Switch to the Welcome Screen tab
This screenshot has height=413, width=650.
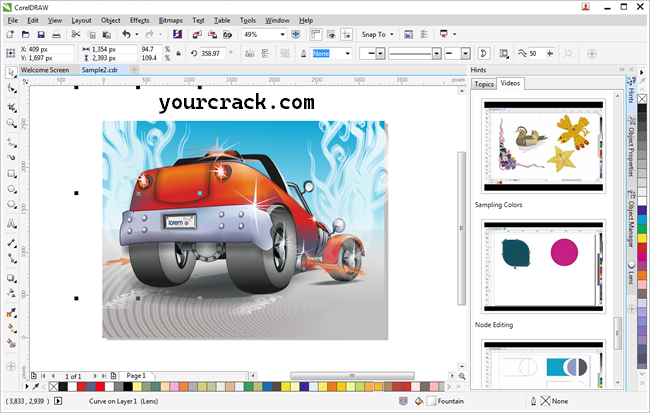point(45,70)
